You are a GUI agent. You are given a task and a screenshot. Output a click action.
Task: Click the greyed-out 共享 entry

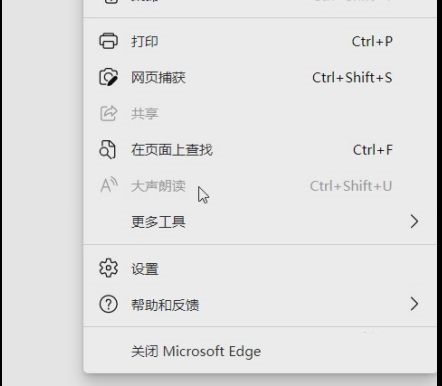260,114
